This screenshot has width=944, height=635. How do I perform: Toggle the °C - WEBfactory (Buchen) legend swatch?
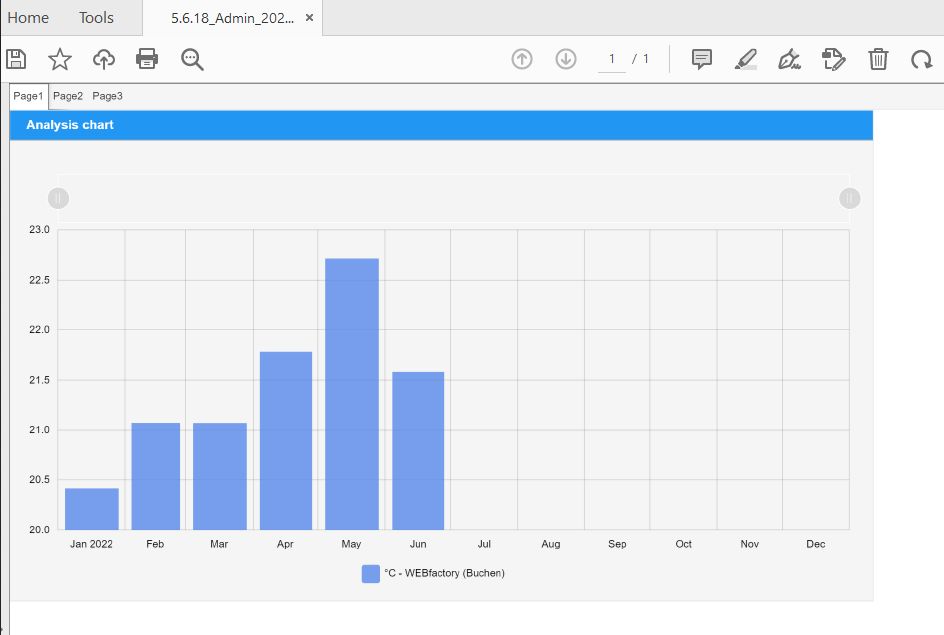point(371,573)
